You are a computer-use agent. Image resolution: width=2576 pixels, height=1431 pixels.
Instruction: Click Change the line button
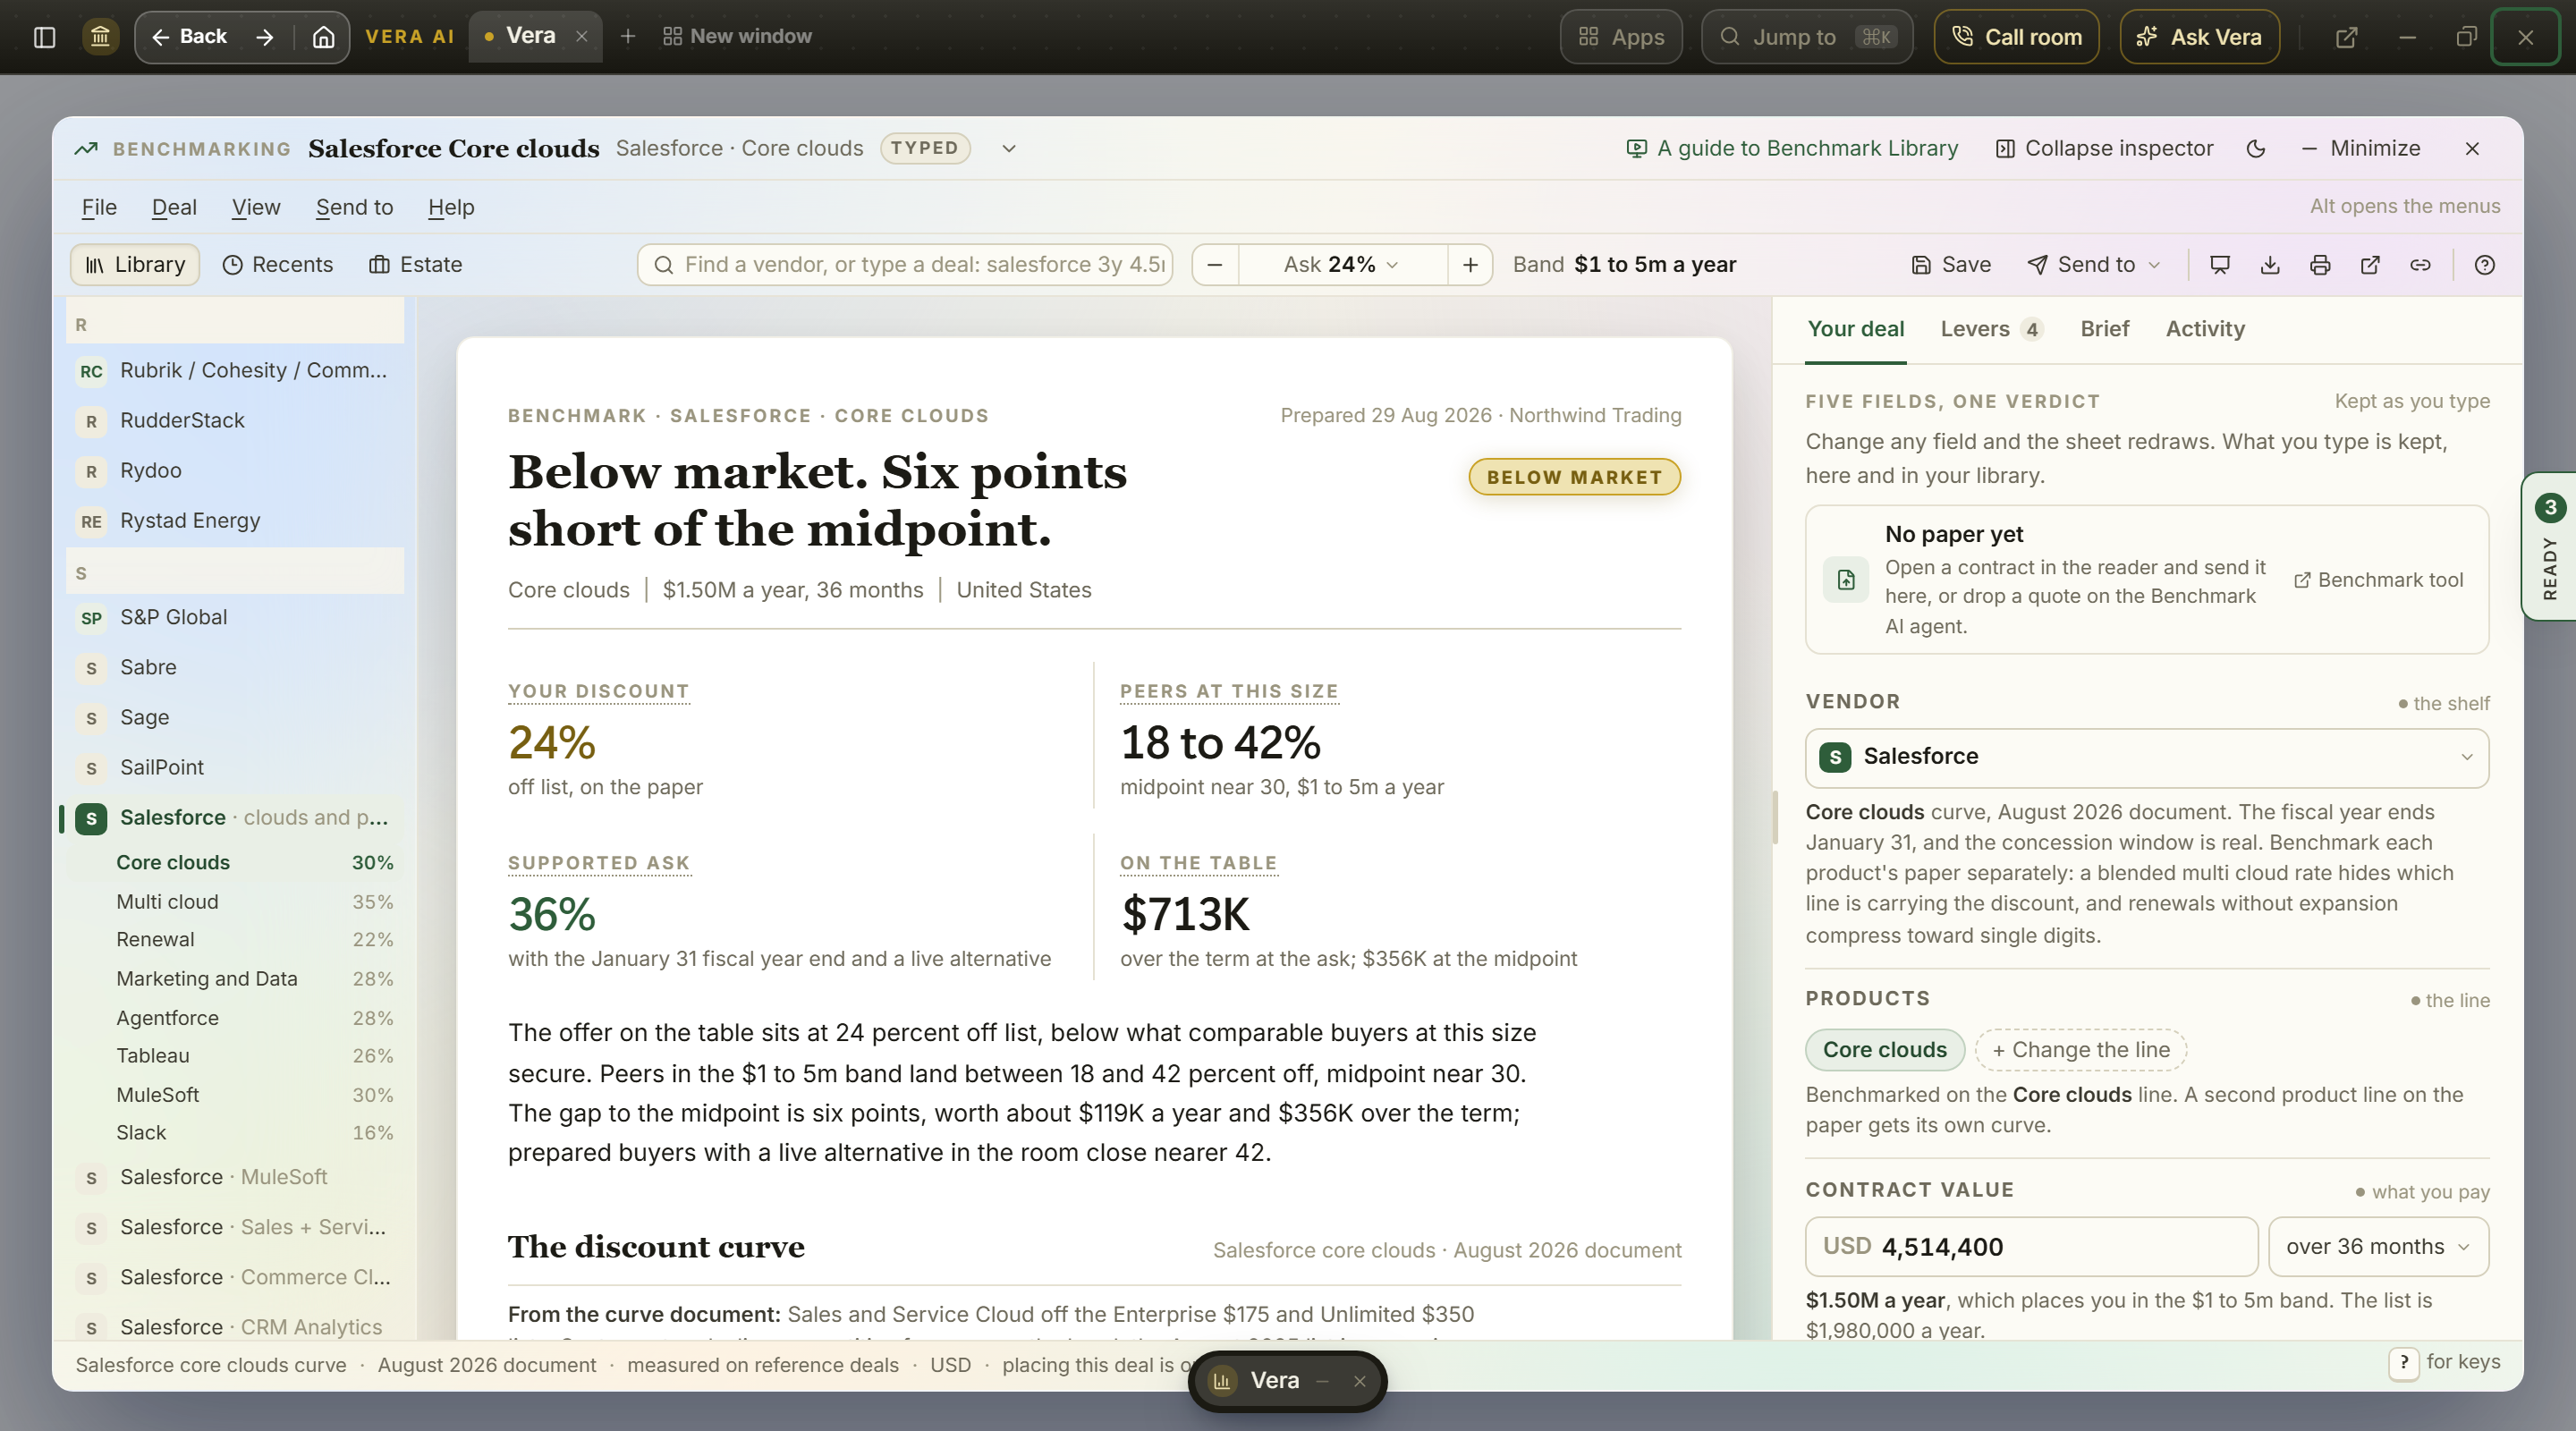(2080, 1050)
